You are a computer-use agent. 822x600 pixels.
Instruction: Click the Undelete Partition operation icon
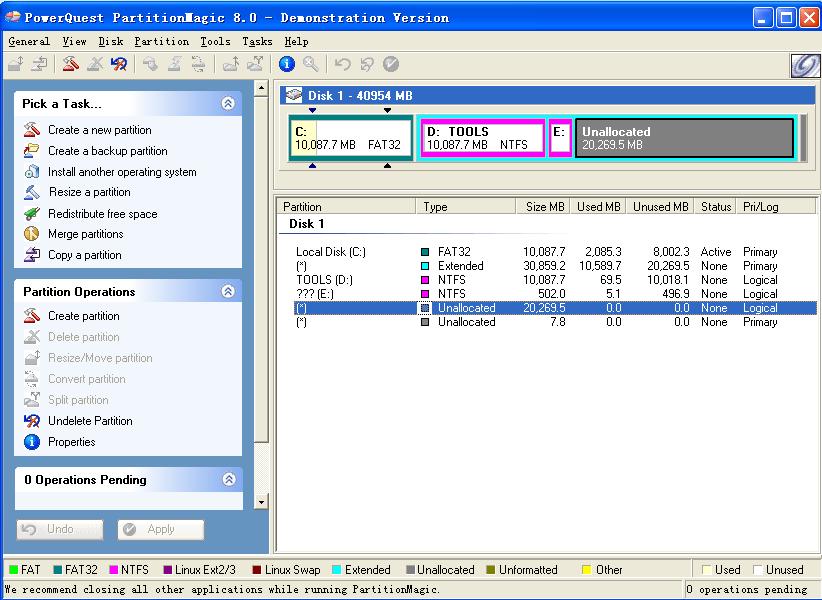[x=32, y=420]
